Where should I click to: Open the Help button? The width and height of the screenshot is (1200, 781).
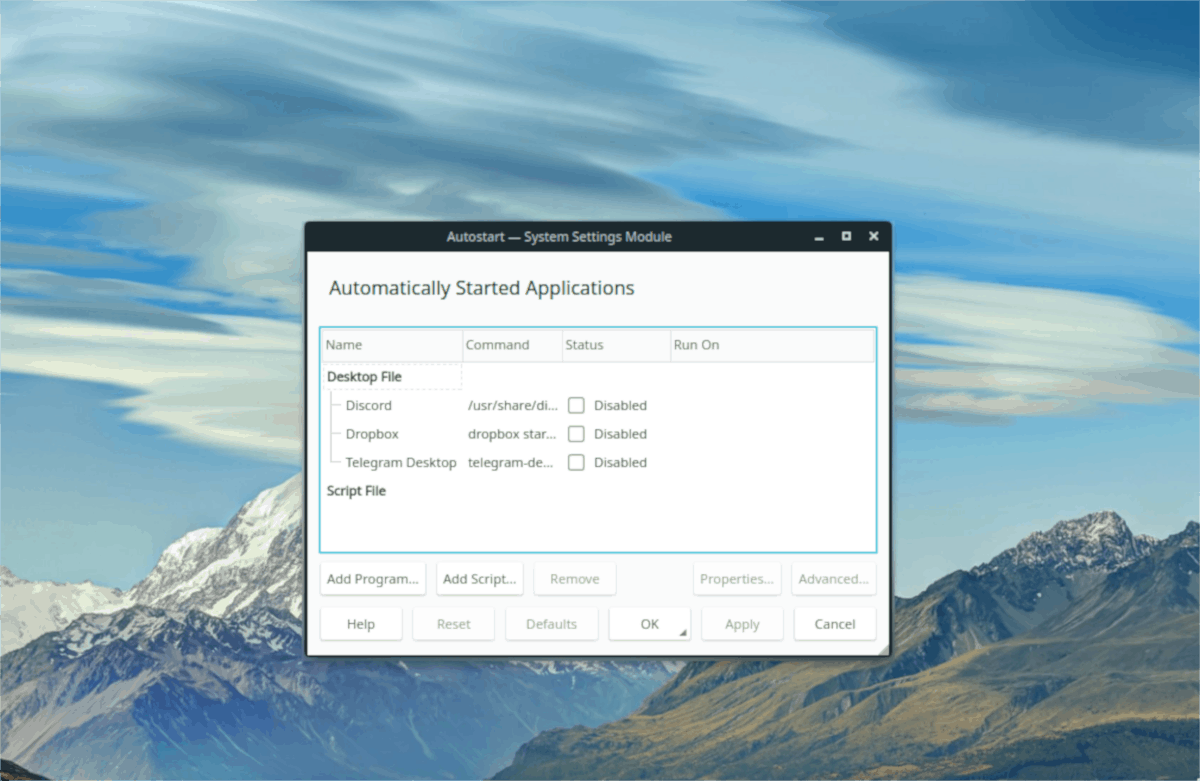tap(361, 624)
